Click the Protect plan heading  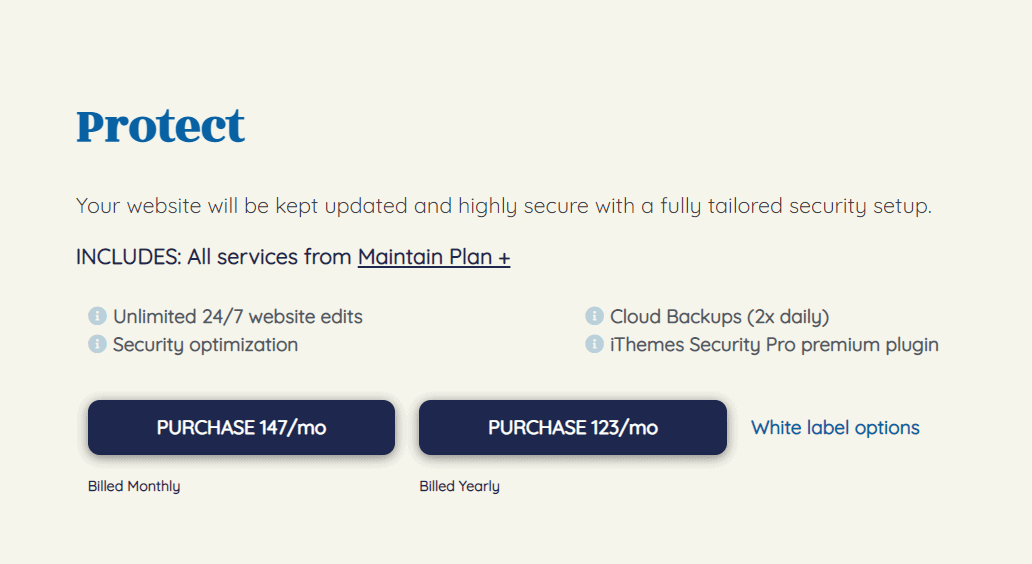click(161, 127)
